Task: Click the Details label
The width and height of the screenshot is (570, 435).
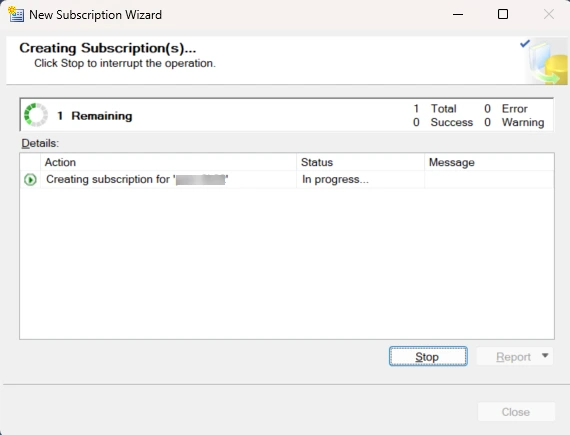Action: pos(40,143)
